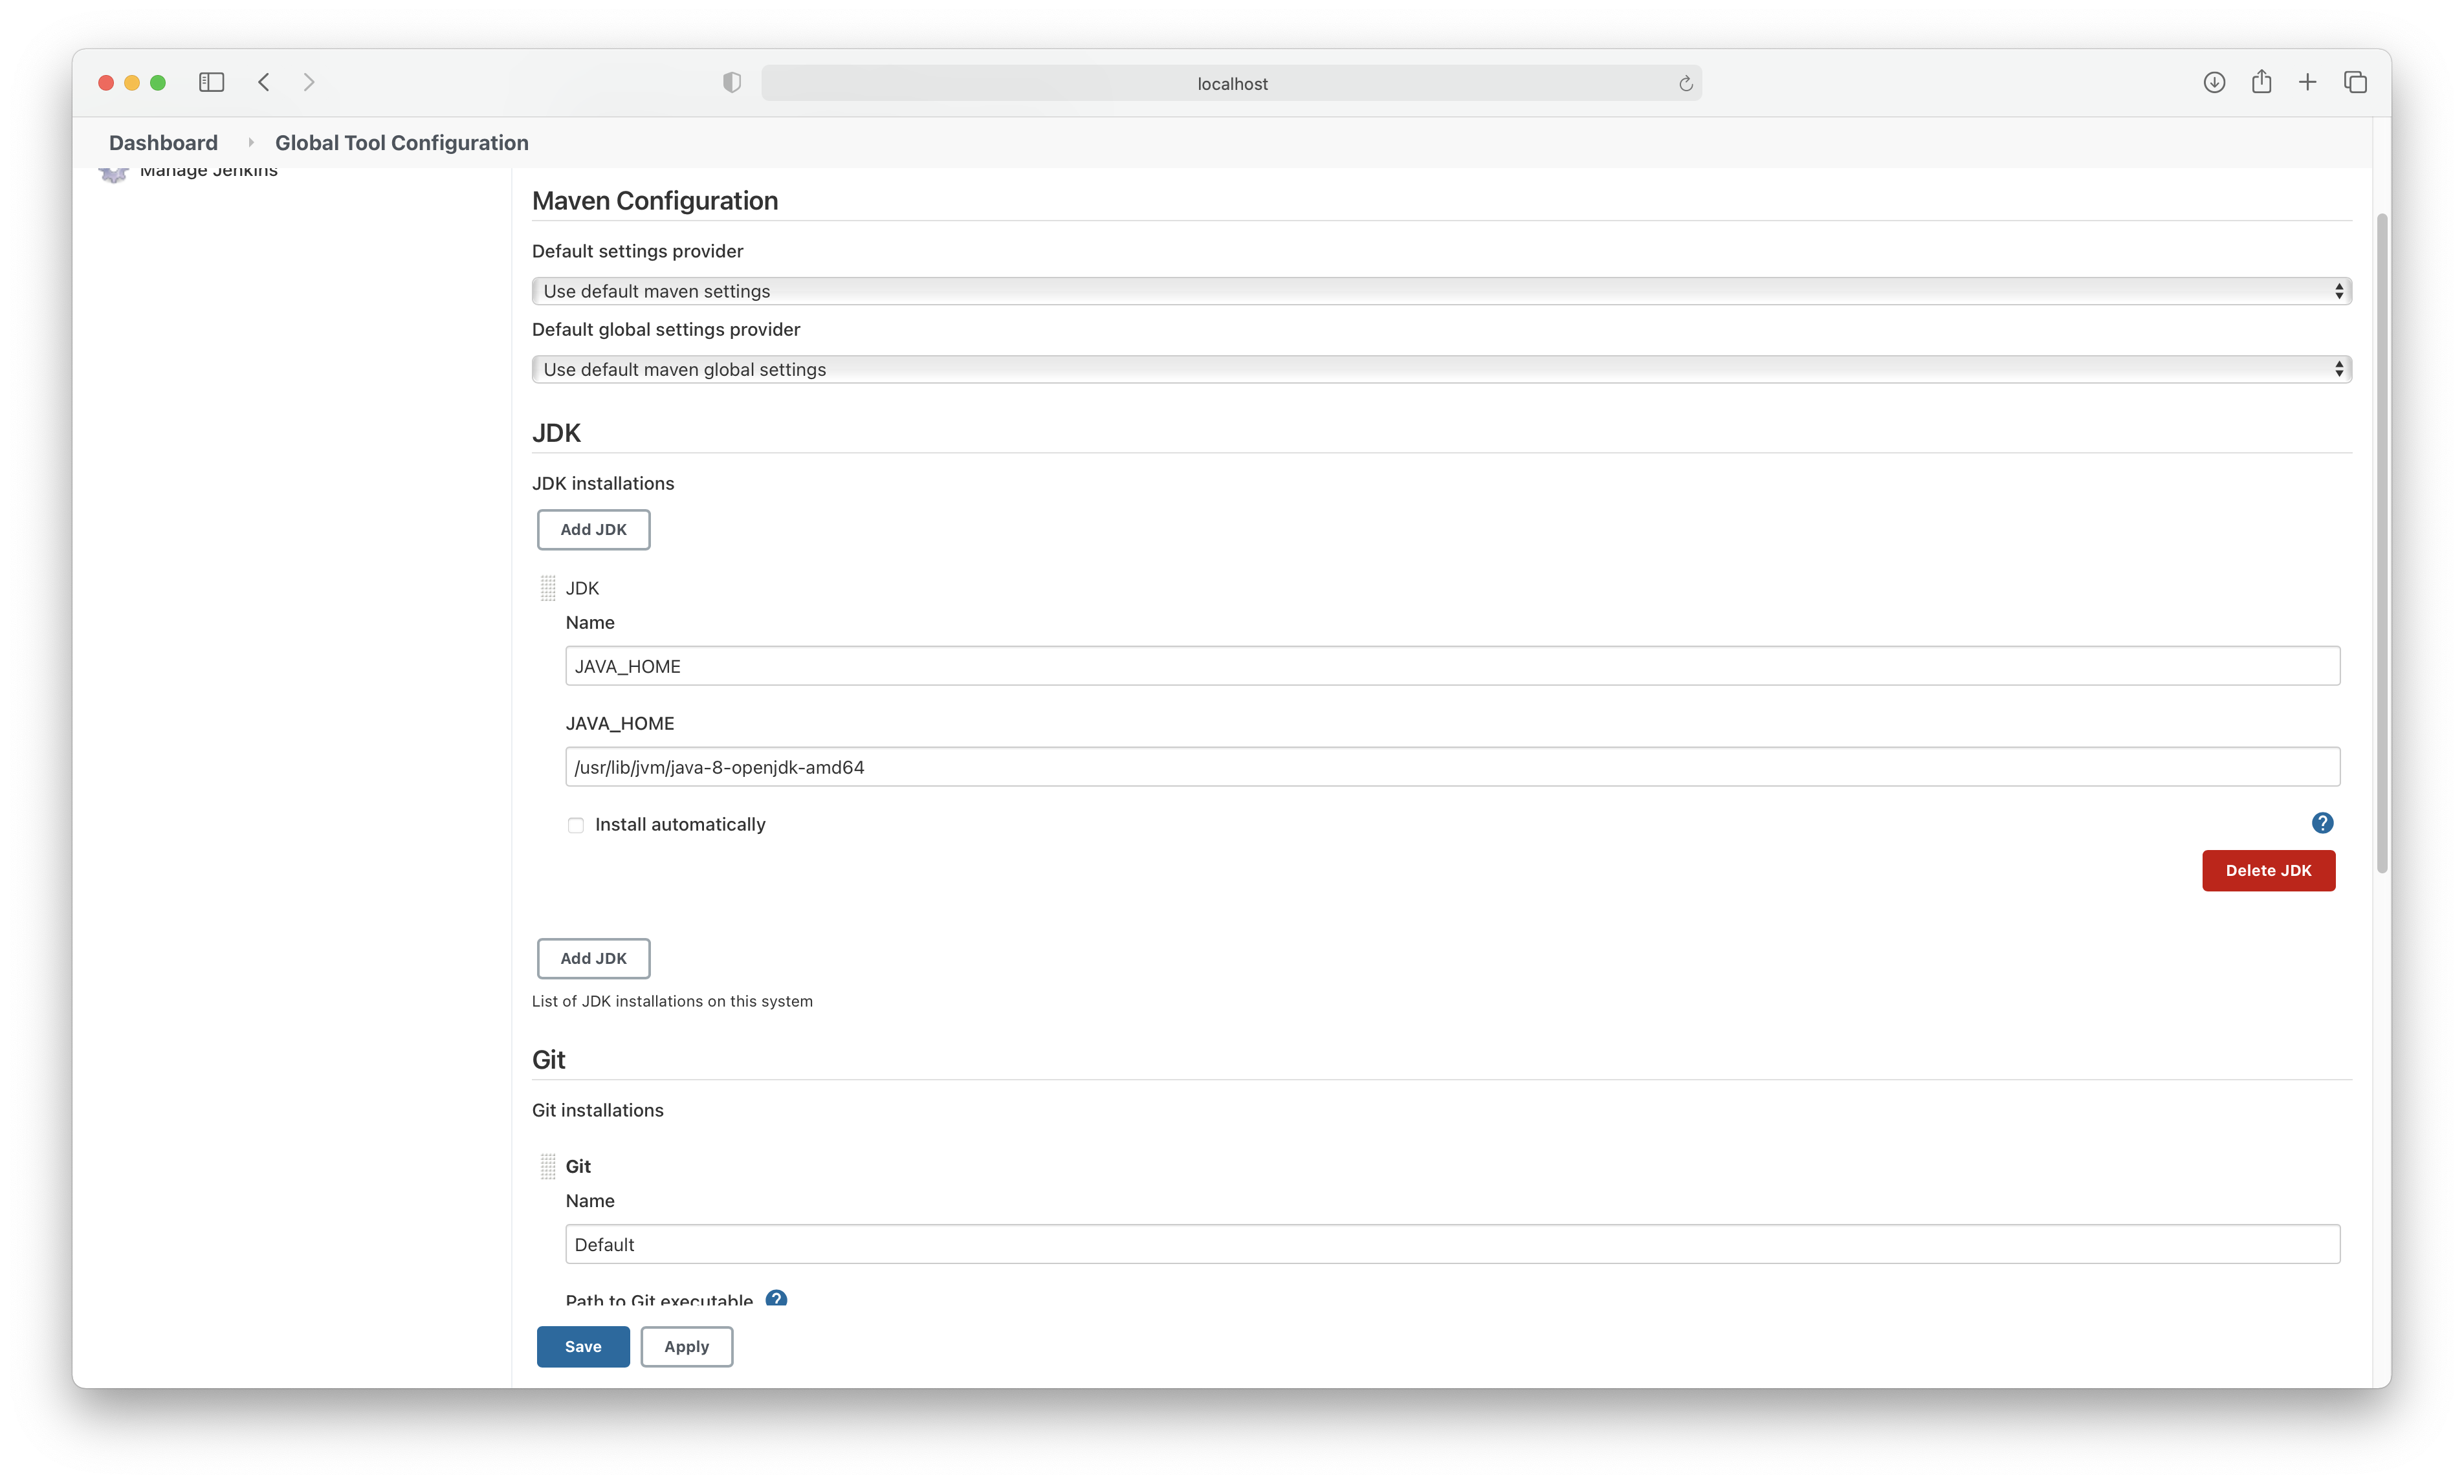Open a new tab with plus icon
The image size is (2464, 1484).
point(2307,82)
